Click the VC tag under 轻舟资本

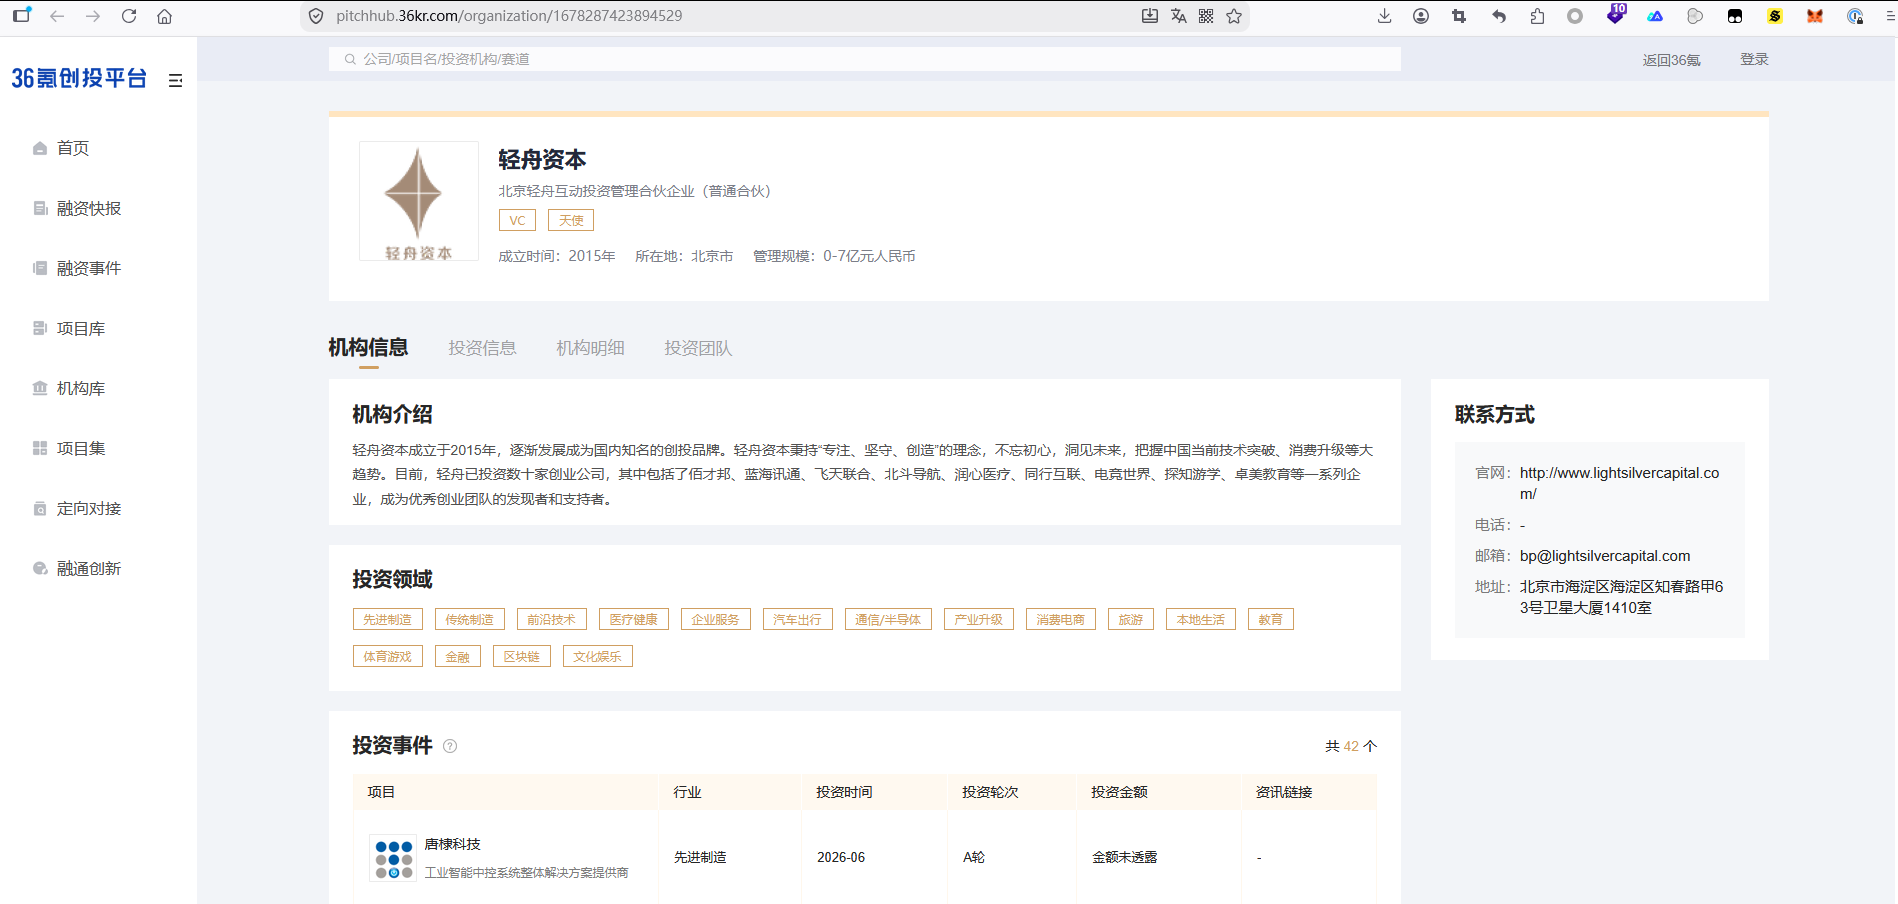[517, 220]
